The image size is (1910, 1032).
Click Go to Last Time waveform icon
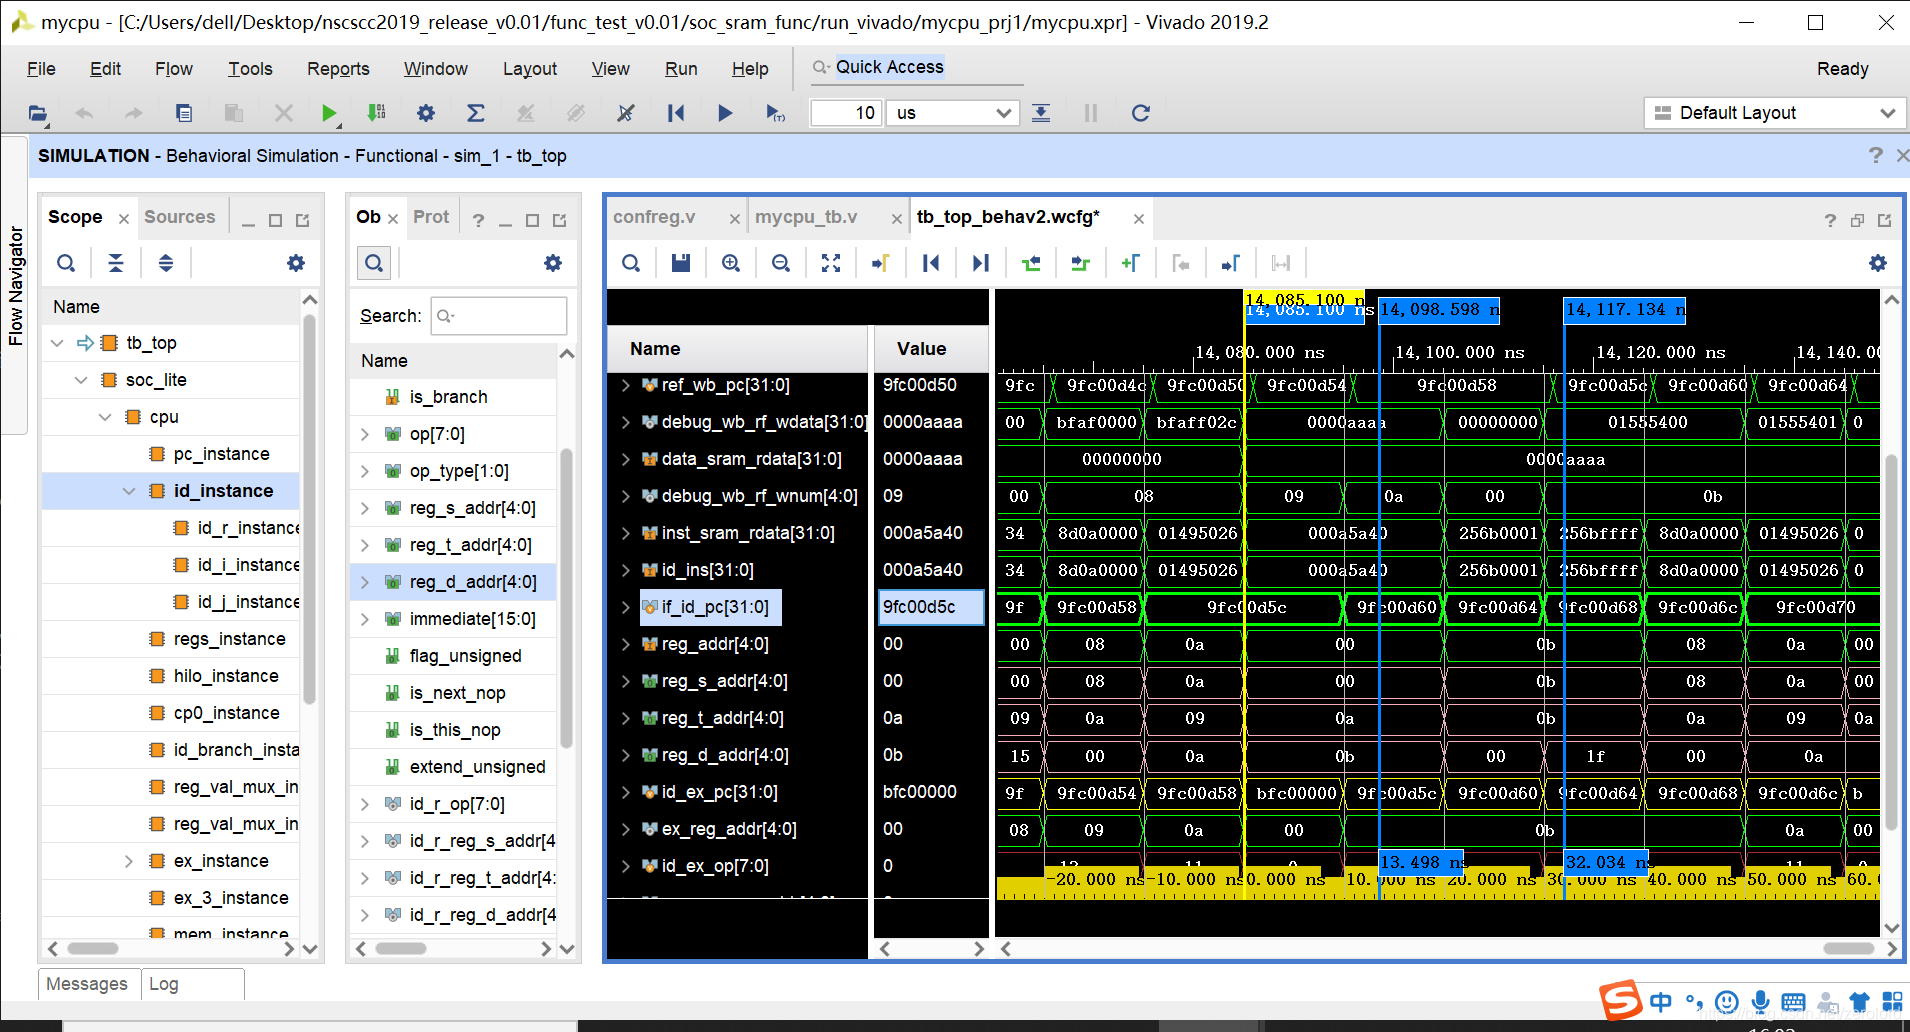[x=981, y=263]
